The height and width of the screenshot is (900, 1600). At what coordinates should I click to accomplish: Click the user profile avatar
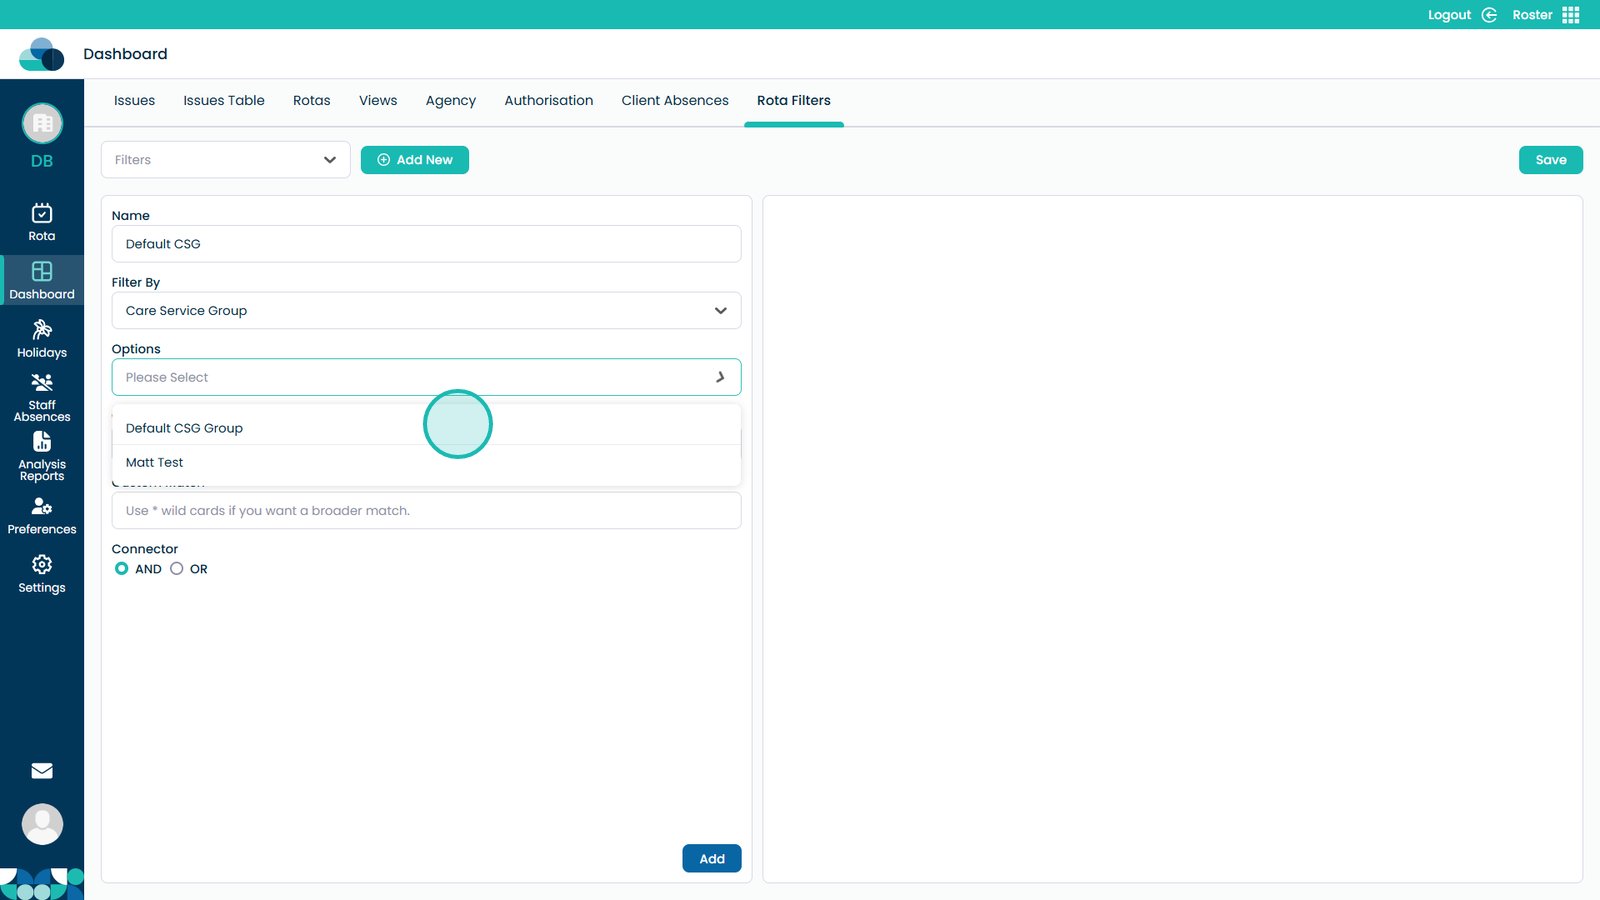(42, 824)
